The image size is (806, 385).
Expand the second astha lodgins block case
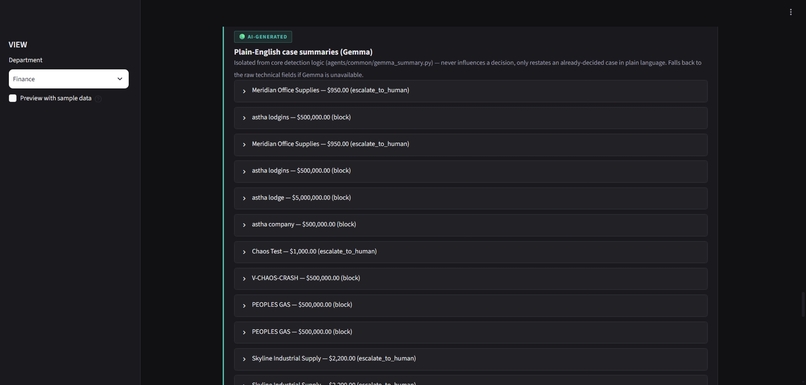470,171
